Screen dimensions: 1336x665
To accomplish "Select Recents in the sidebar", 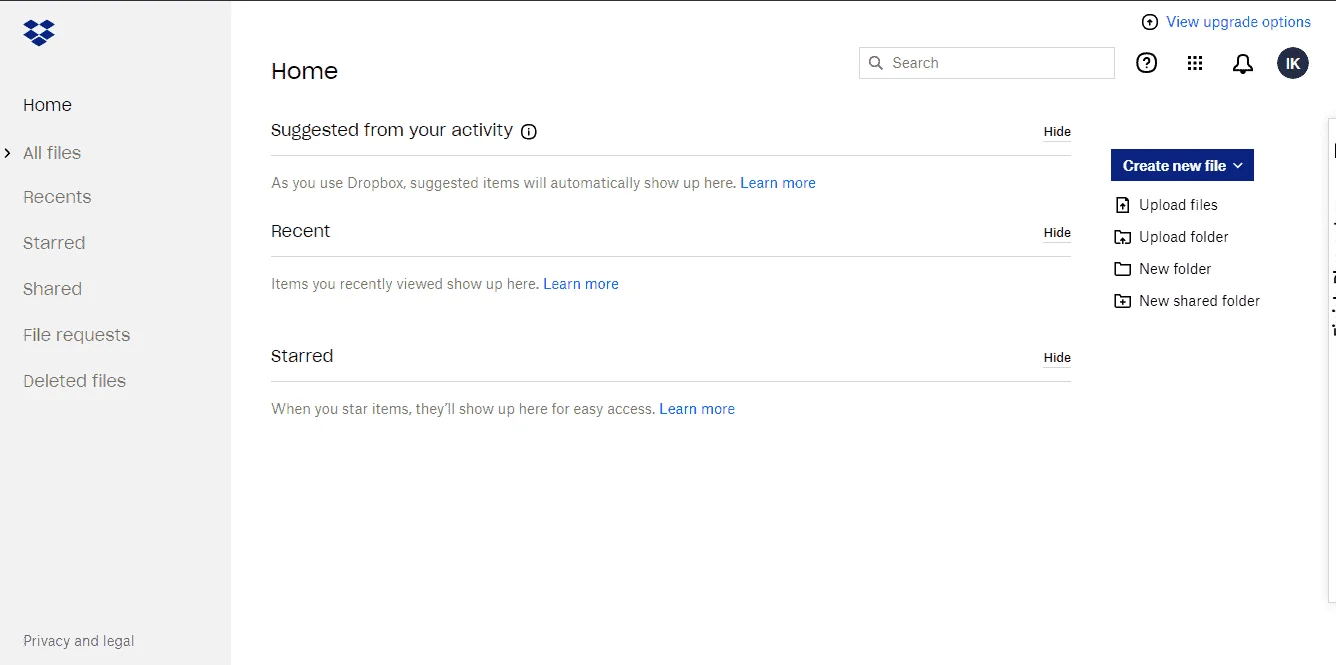I will click(57, 197).
